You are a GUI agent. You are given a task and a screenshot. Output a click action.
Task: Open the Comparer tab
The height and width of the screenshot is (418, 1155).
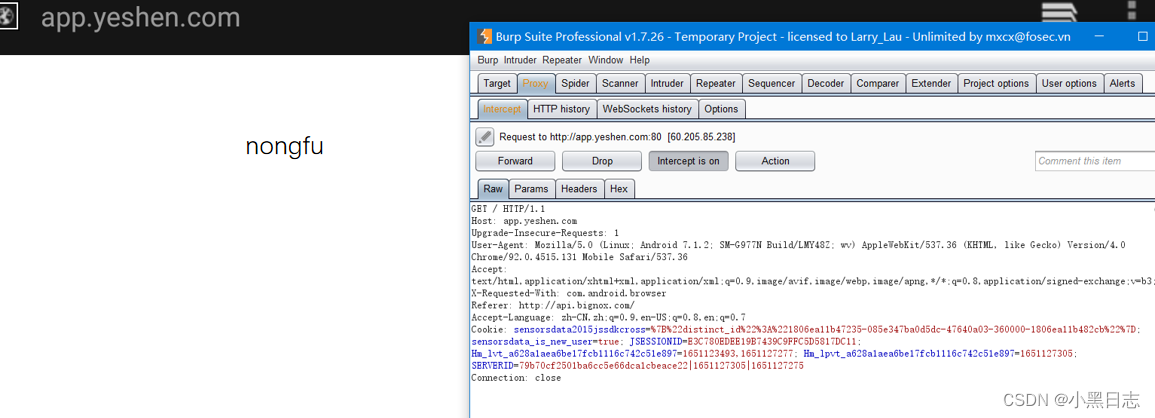pyautogui.click(x=877, y=83)
